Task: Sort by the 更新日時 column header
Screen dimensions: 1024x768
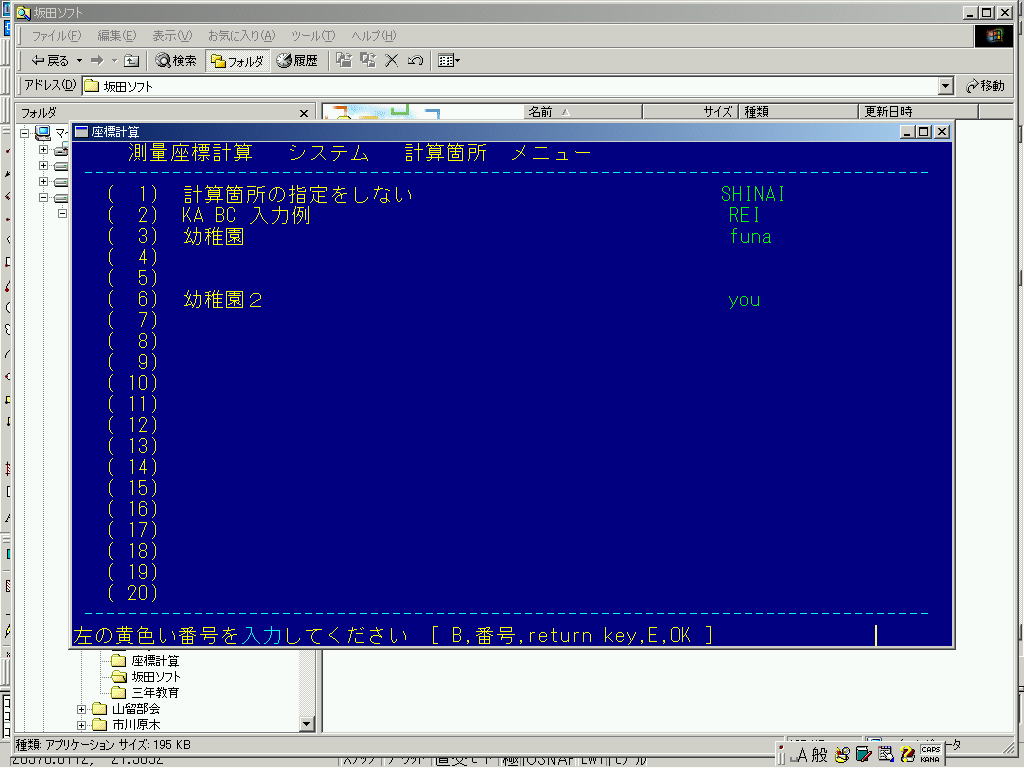Action: coord(918,112)
